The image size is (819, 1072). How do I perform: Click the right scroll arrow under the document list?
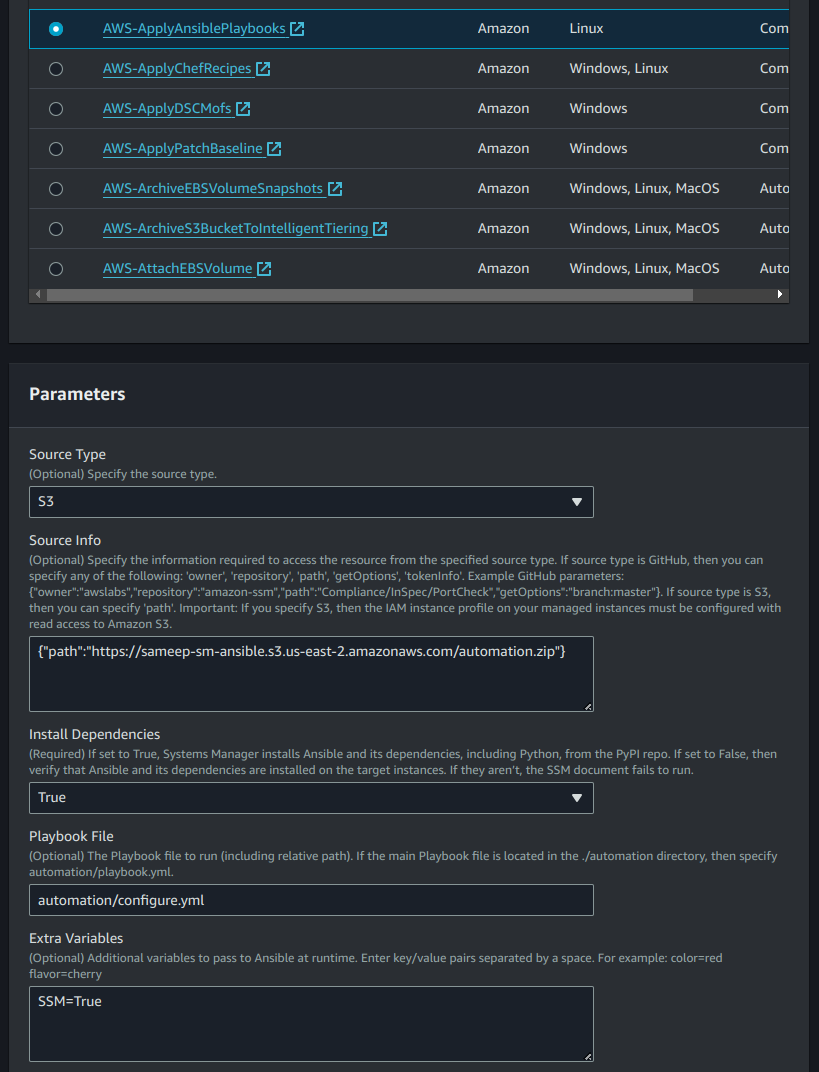point(781,294)
